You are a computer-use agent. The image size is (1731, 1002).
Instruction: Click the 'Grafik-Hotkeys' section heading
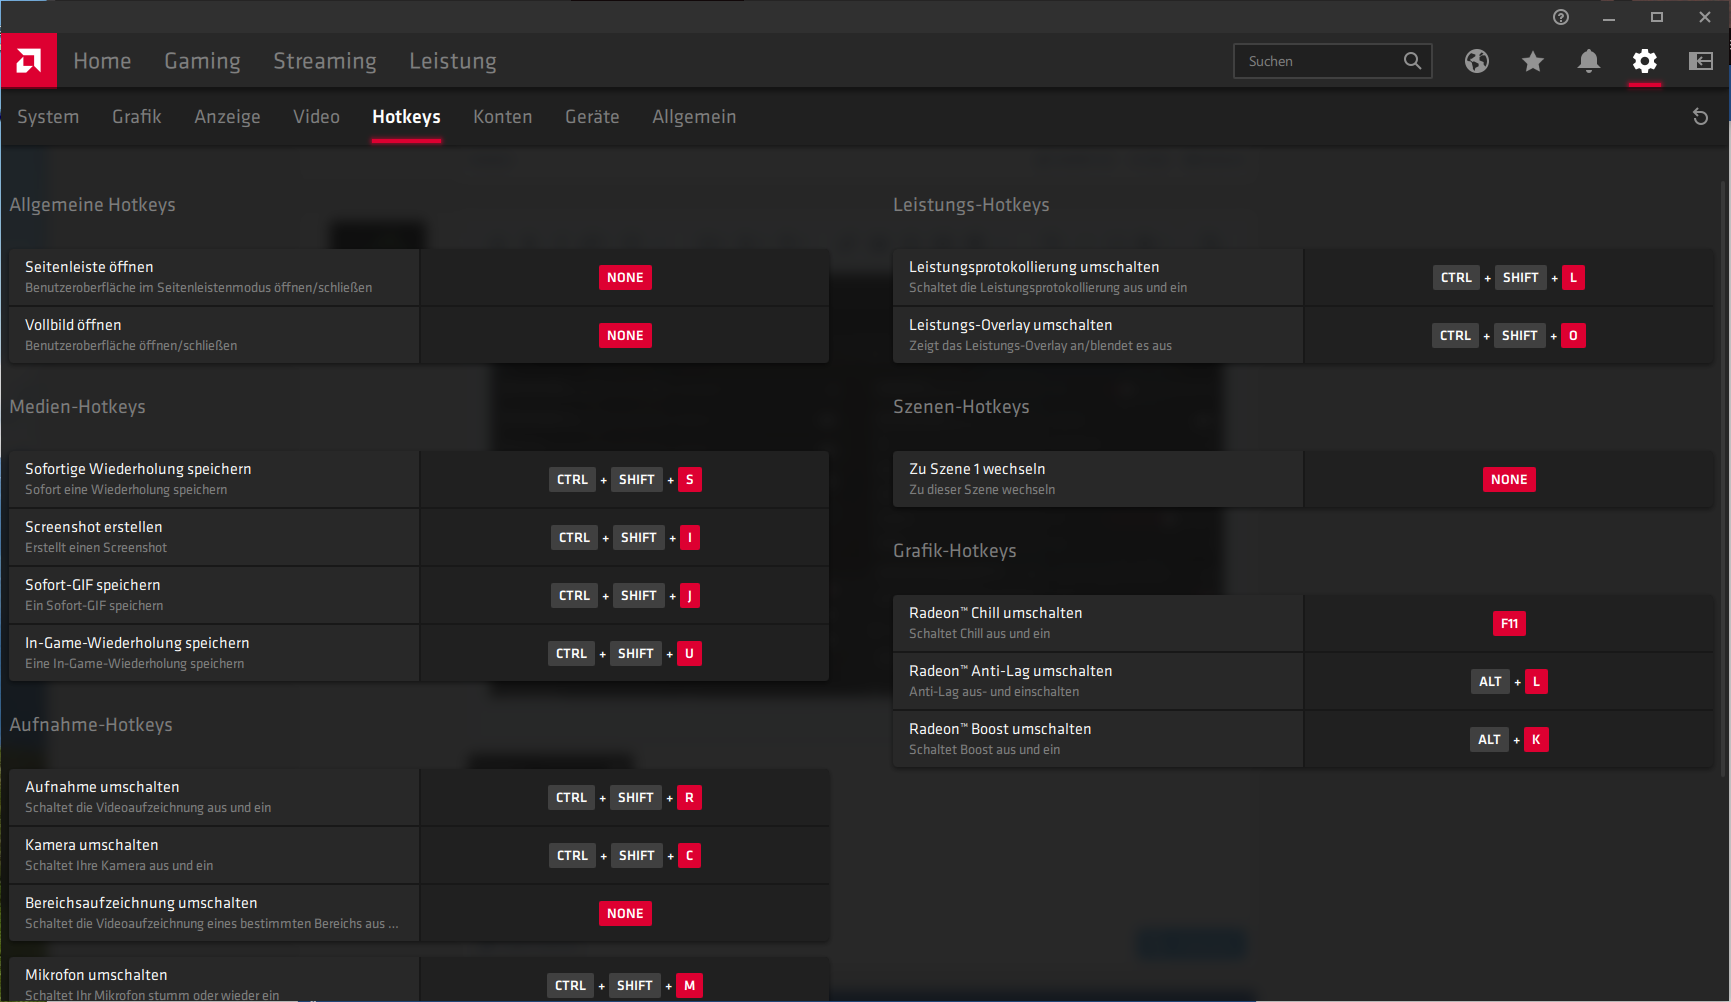(955, 551)
